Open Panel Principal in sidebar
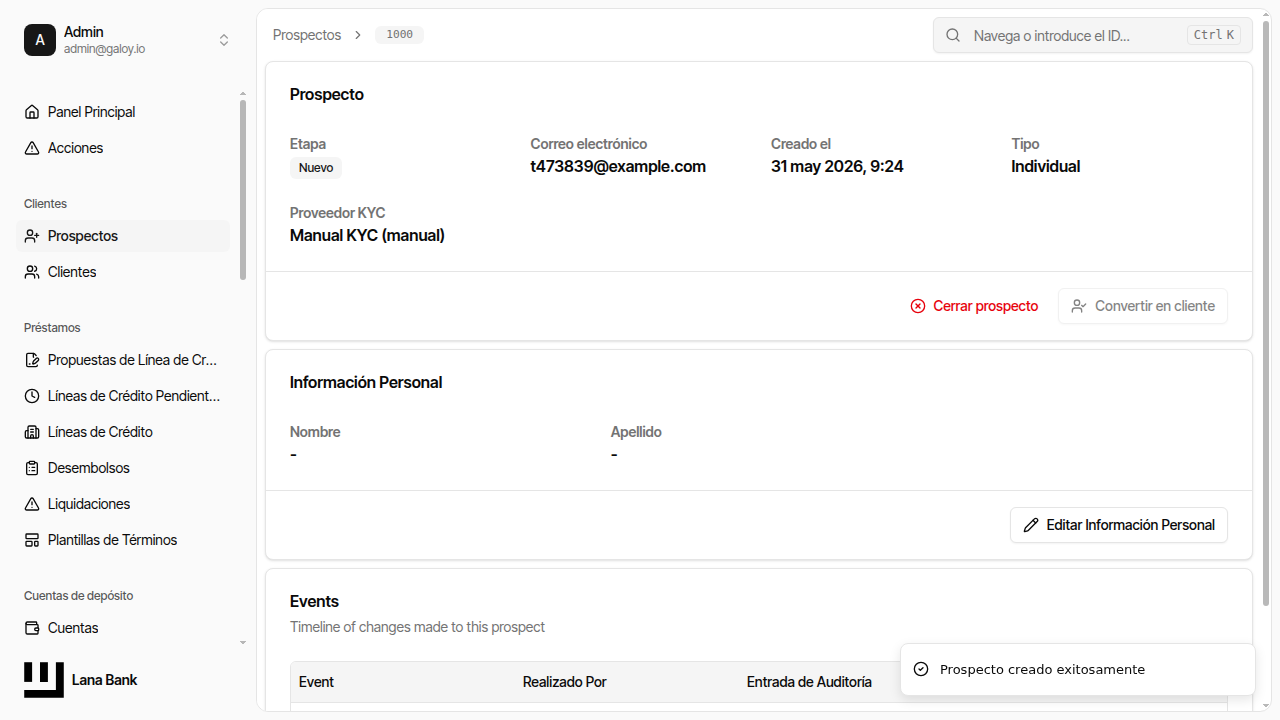This screenshot has width=1280, height=720. click(124, 112)
